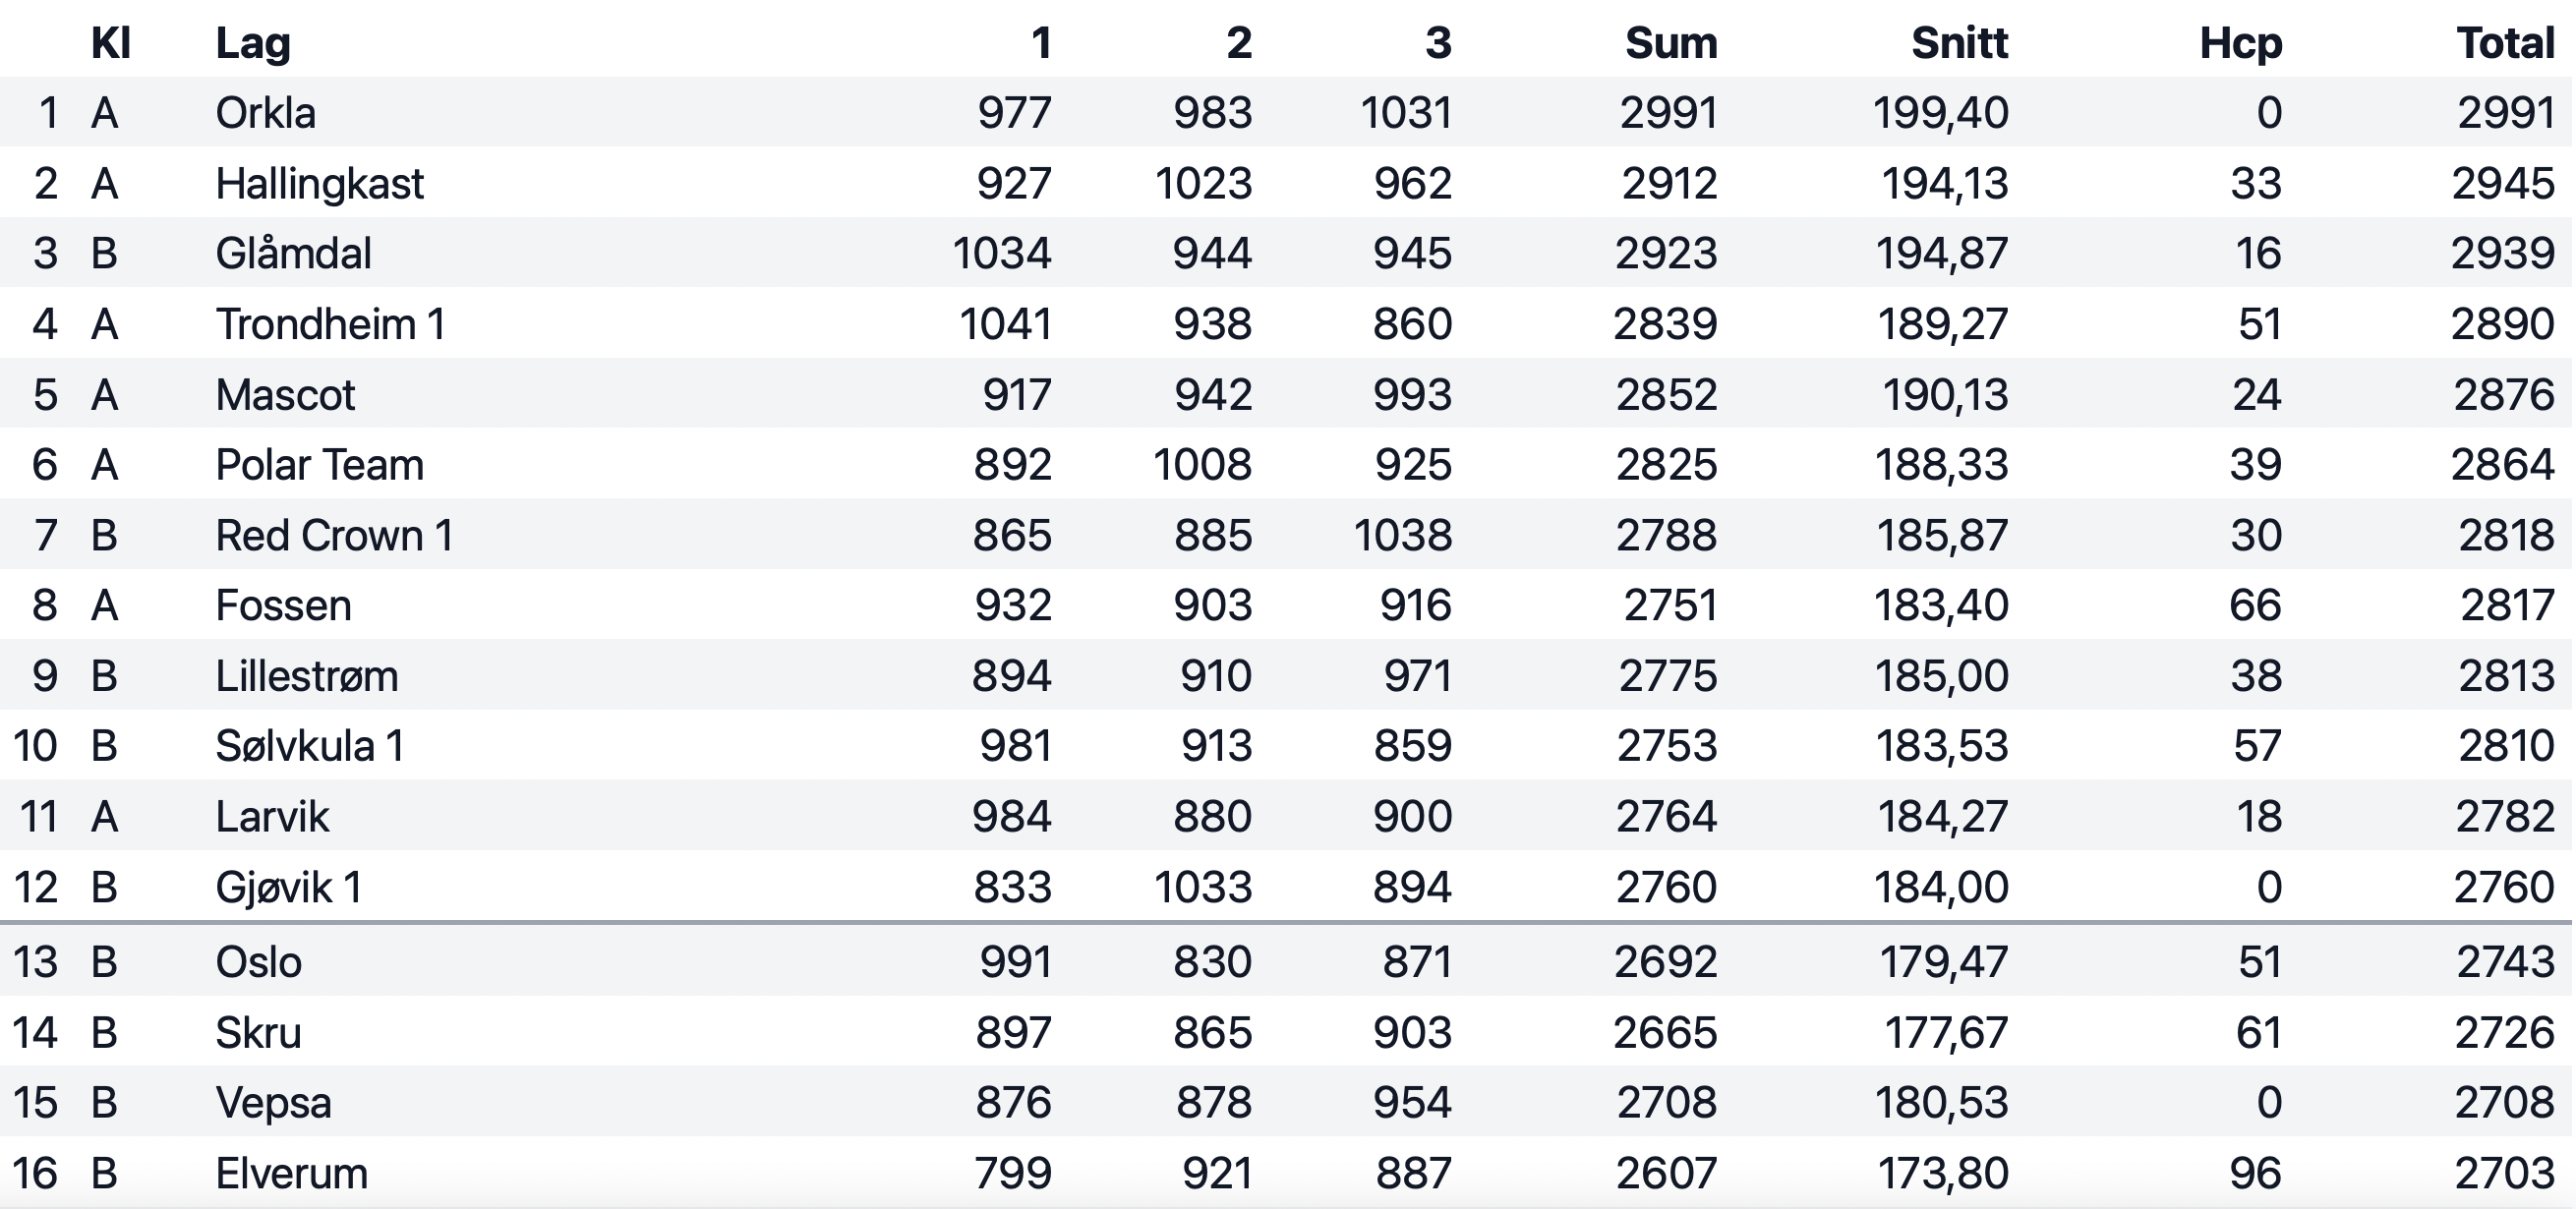This screenshot has height=1209, width=2576.
Task: Select the Orkla team name
Action: point(265,112)
